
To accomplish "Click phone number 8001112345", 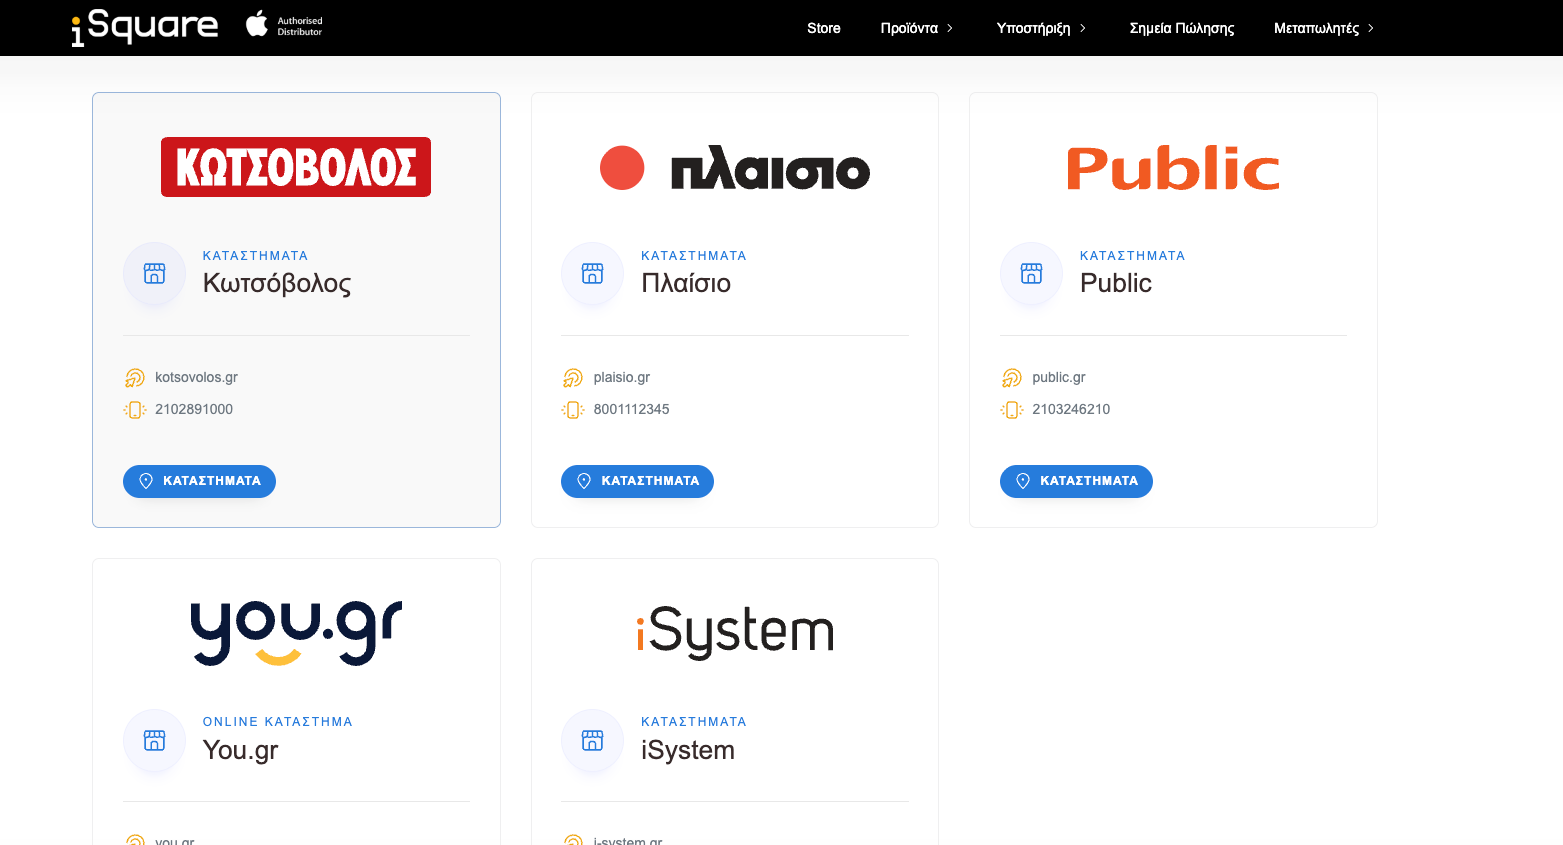I will [x=631, y=409].
